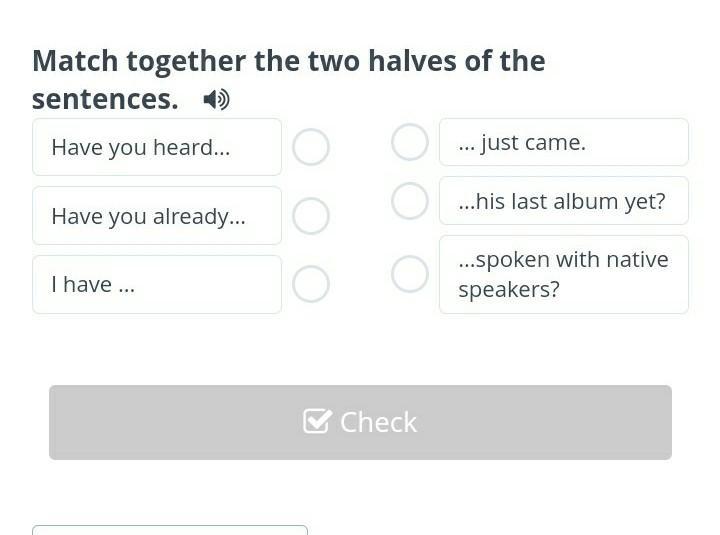720x535 pixels.
Task: Click the checkmark icon inside Check button
Action: click(317, 422)
